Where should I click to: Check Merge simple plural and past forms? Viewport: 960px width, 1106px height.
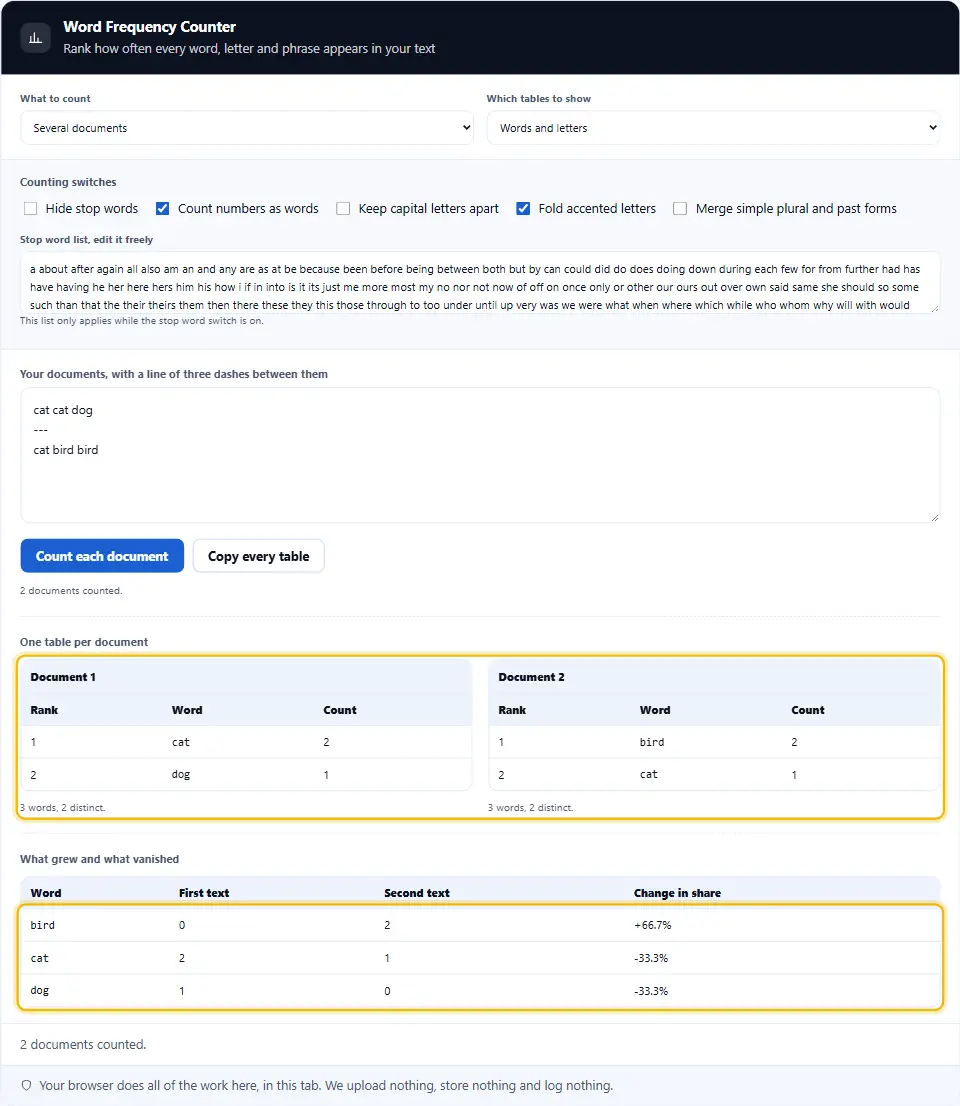(x=680, y=209)
